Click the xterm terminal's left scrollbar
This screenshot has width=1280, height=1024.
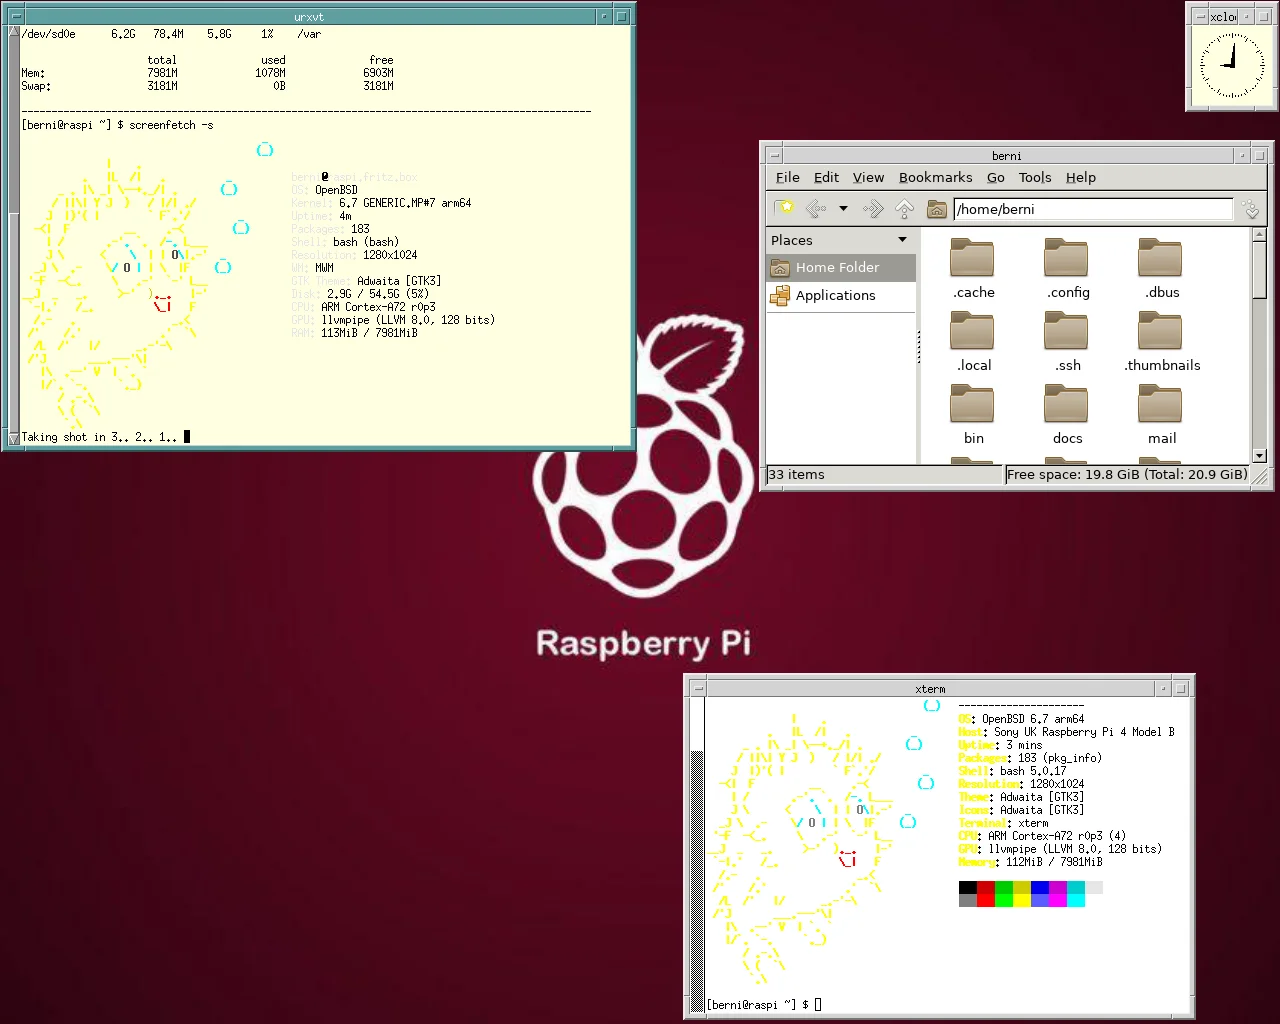click(x=698, y=856)
